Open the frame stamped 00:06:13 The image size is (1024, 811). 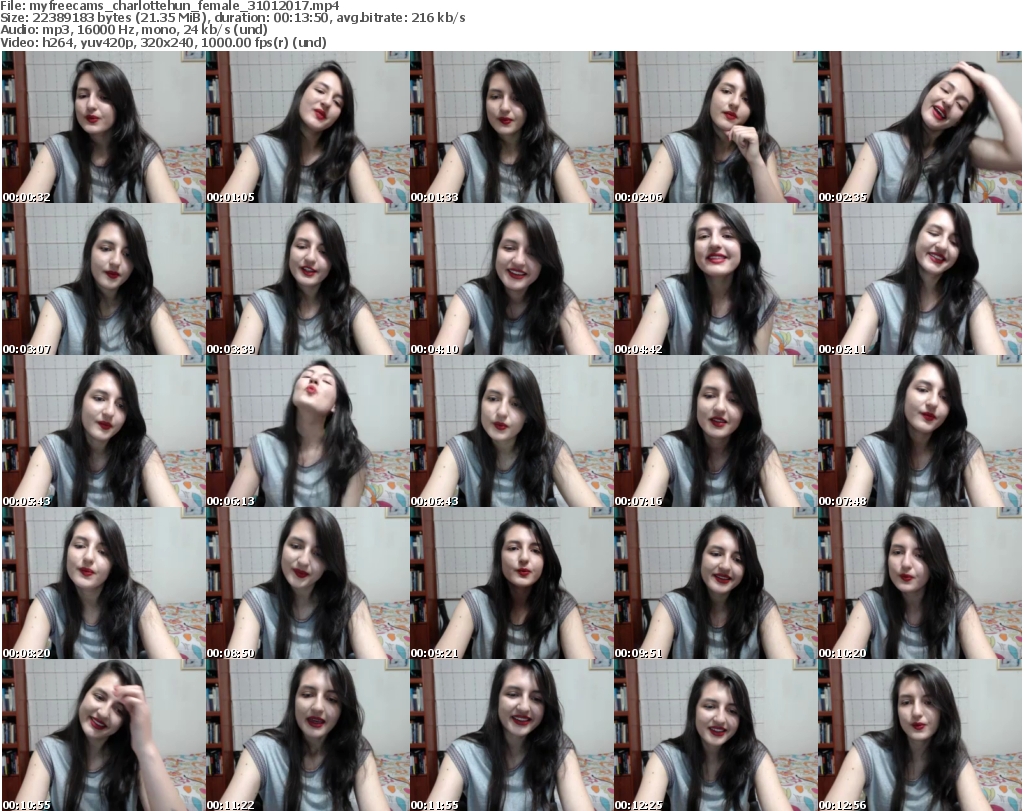pyautogui.click(x=306, y=431)
